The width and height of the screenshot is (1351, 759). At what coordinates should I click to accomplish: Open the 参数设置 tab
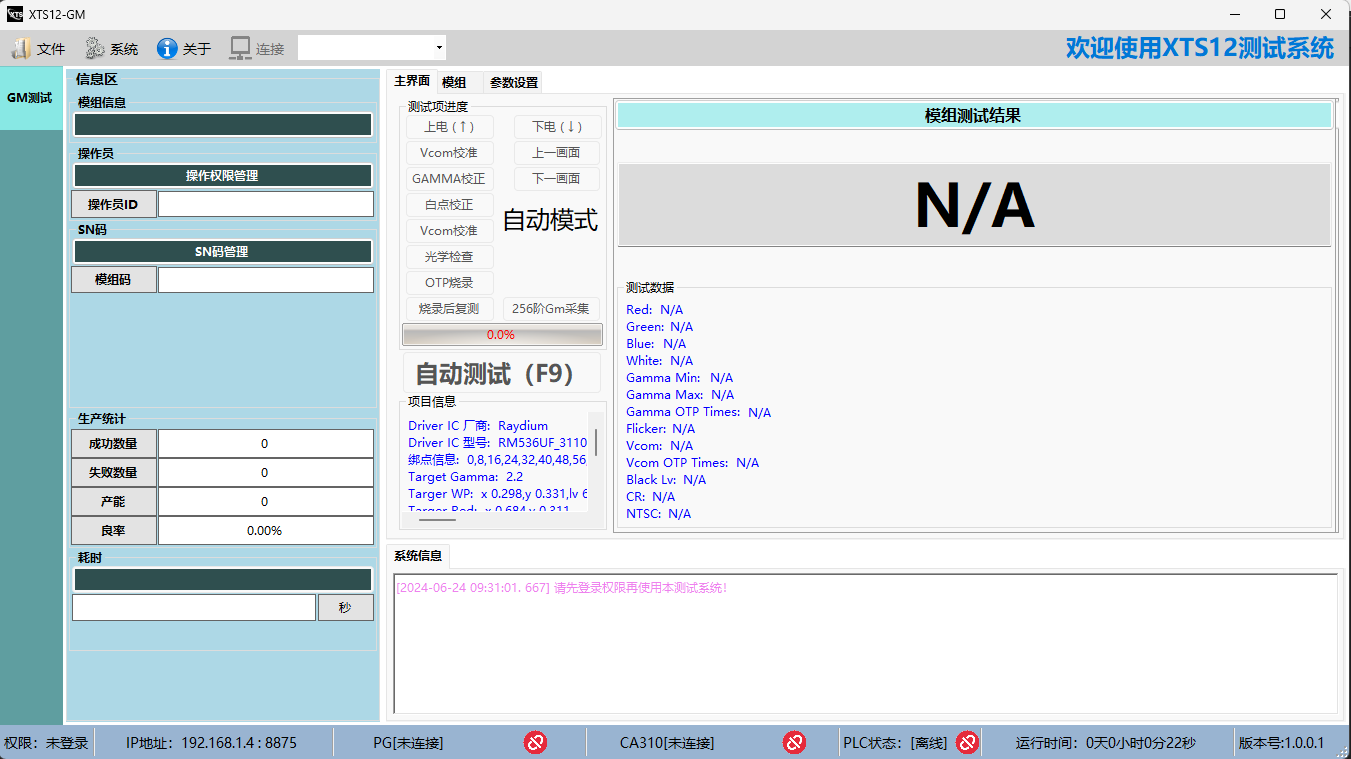click(514, 82)
